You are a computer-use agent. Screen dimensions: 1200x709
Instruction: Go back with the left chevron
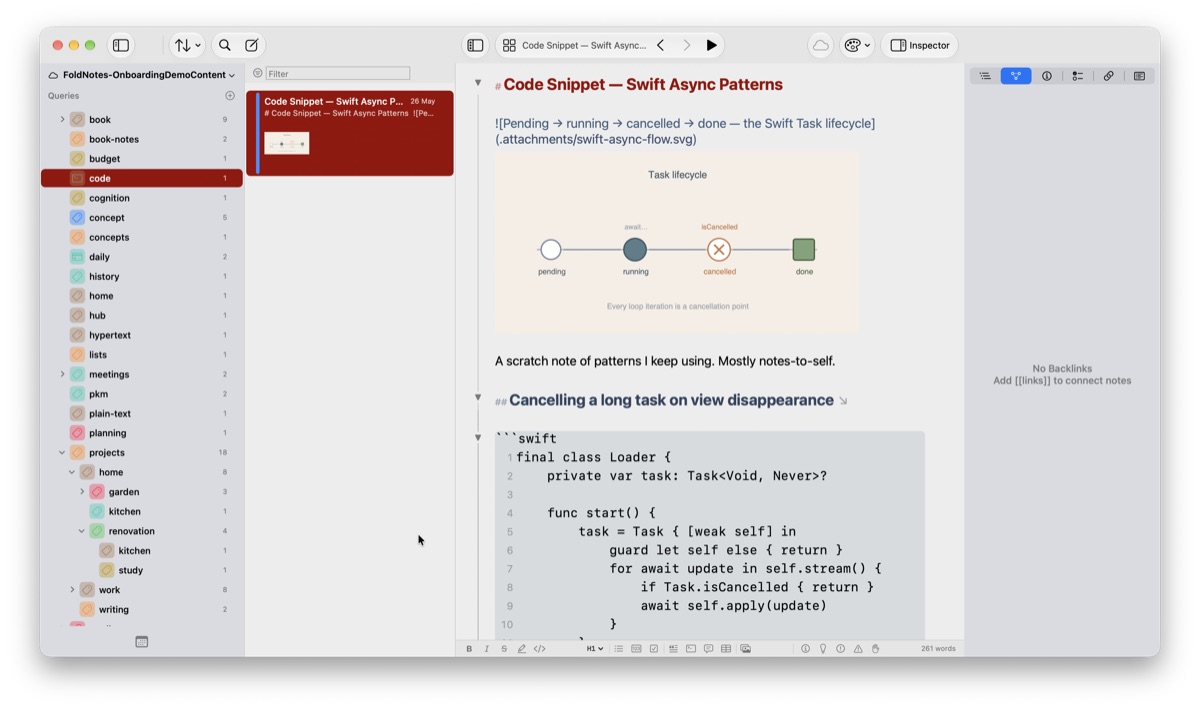point(661,45)
